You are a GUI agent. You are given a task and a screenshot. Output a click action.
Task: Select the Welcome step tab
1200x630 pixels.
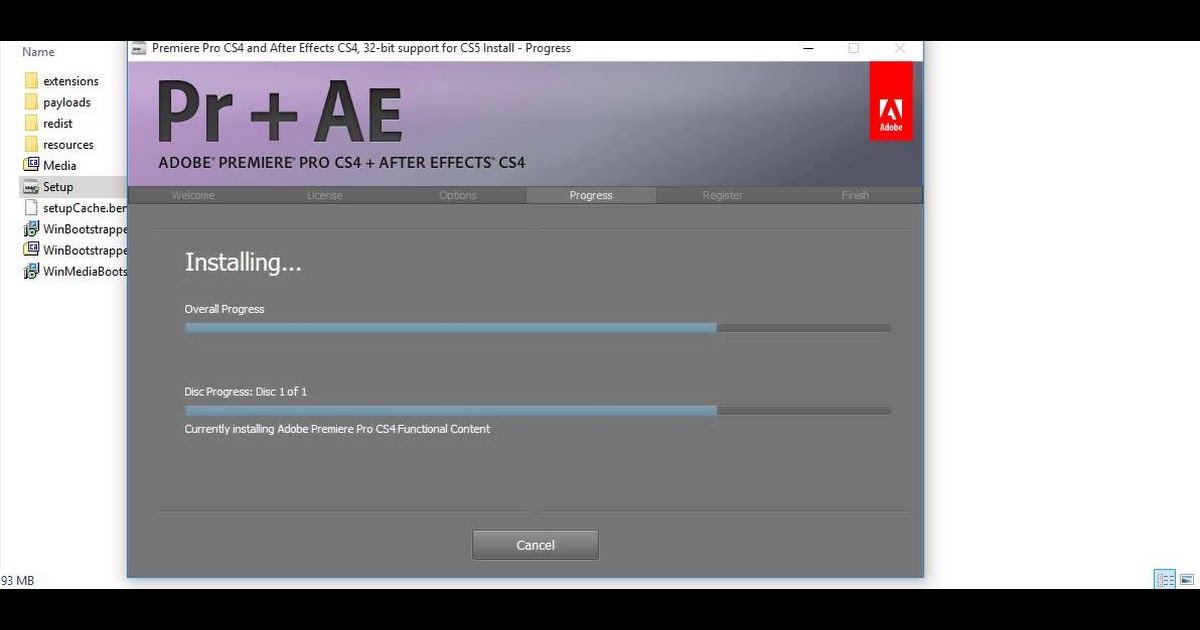pyautogui.click(x=193, y=195)
